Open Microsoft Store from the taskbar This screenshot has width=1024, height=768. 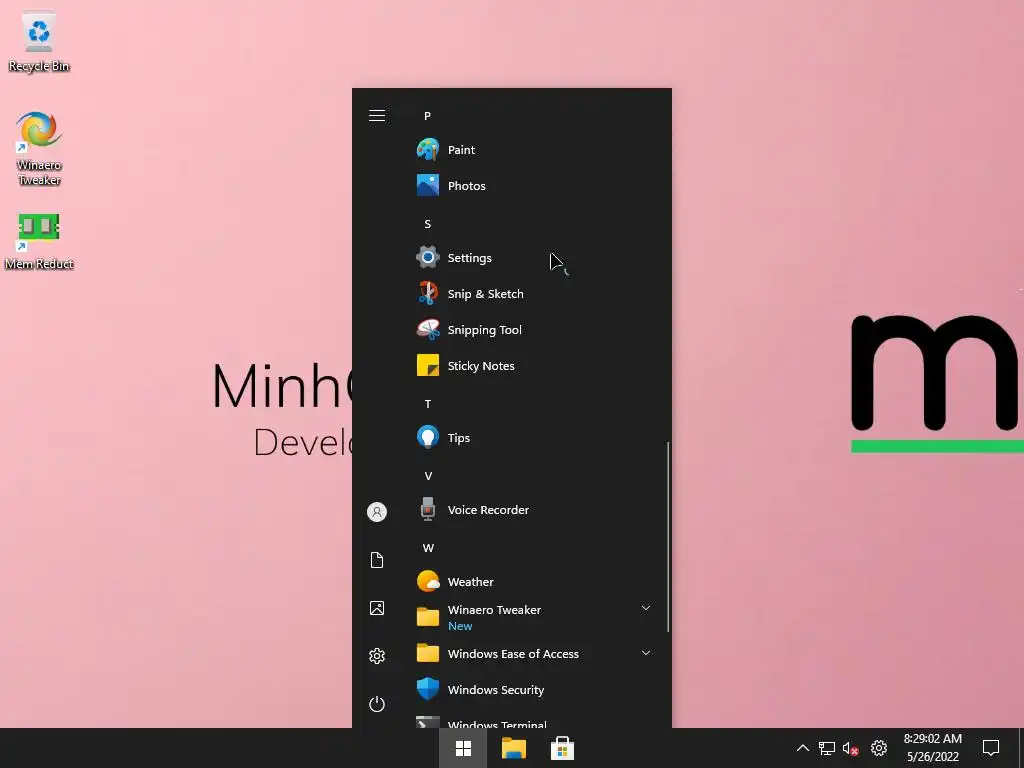click(562, 748)
